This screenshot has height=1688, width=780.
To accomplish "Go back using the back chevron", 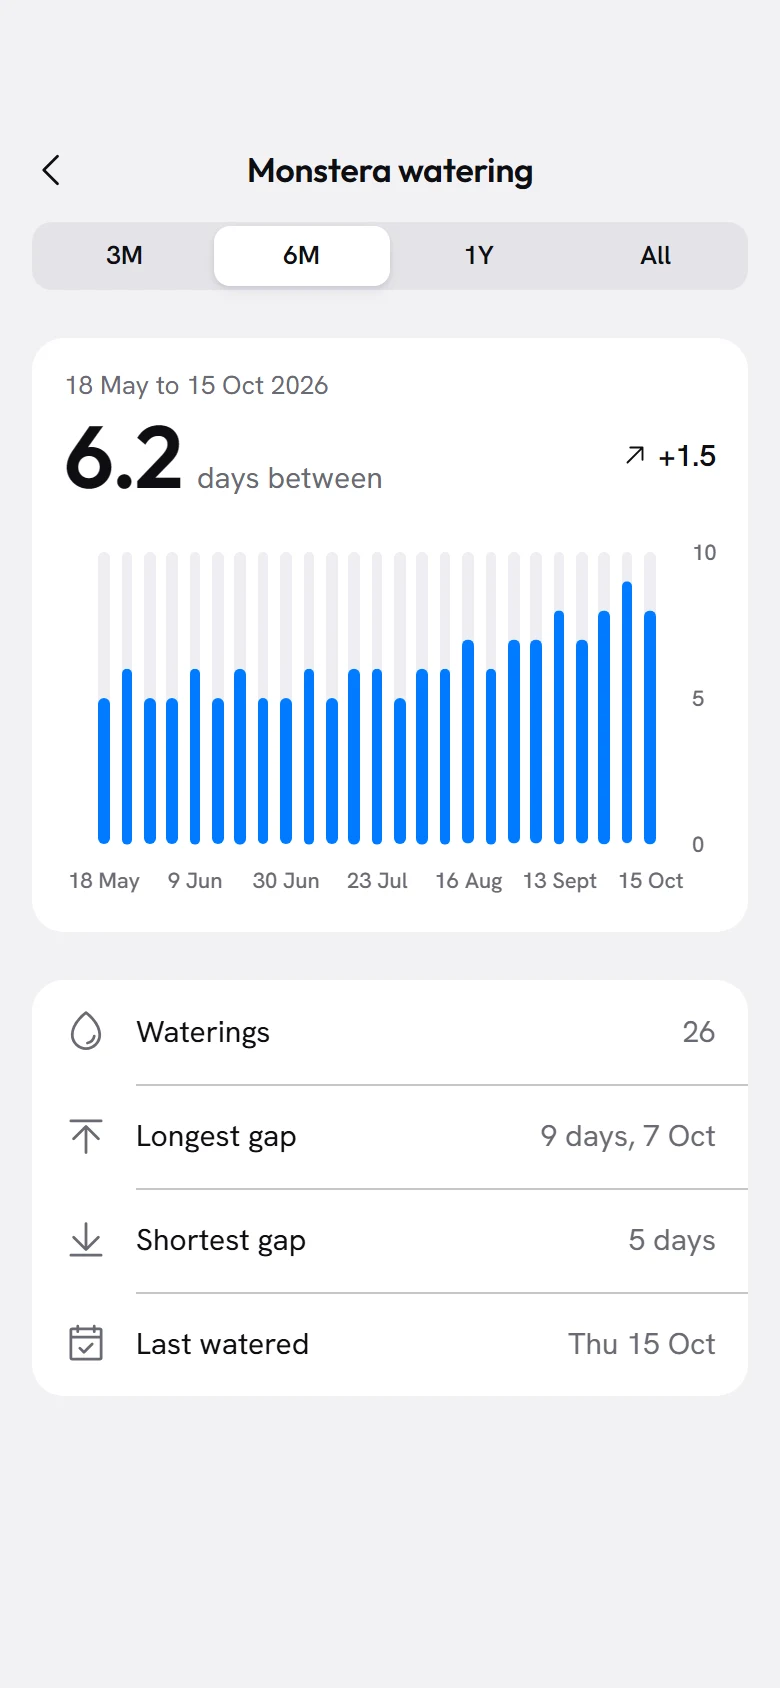I will (x=51, y=170).
